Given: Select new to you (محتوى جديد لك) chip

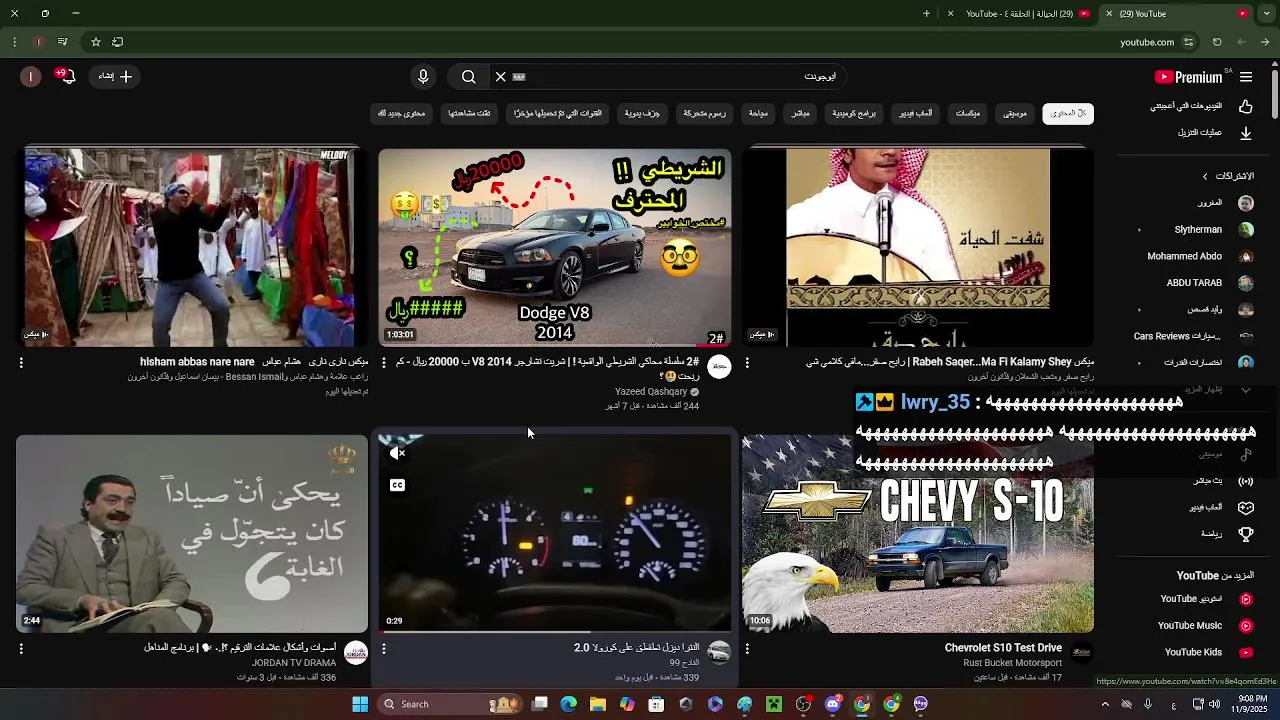Looking at the screenshot, I should click(x=402, y=113).
